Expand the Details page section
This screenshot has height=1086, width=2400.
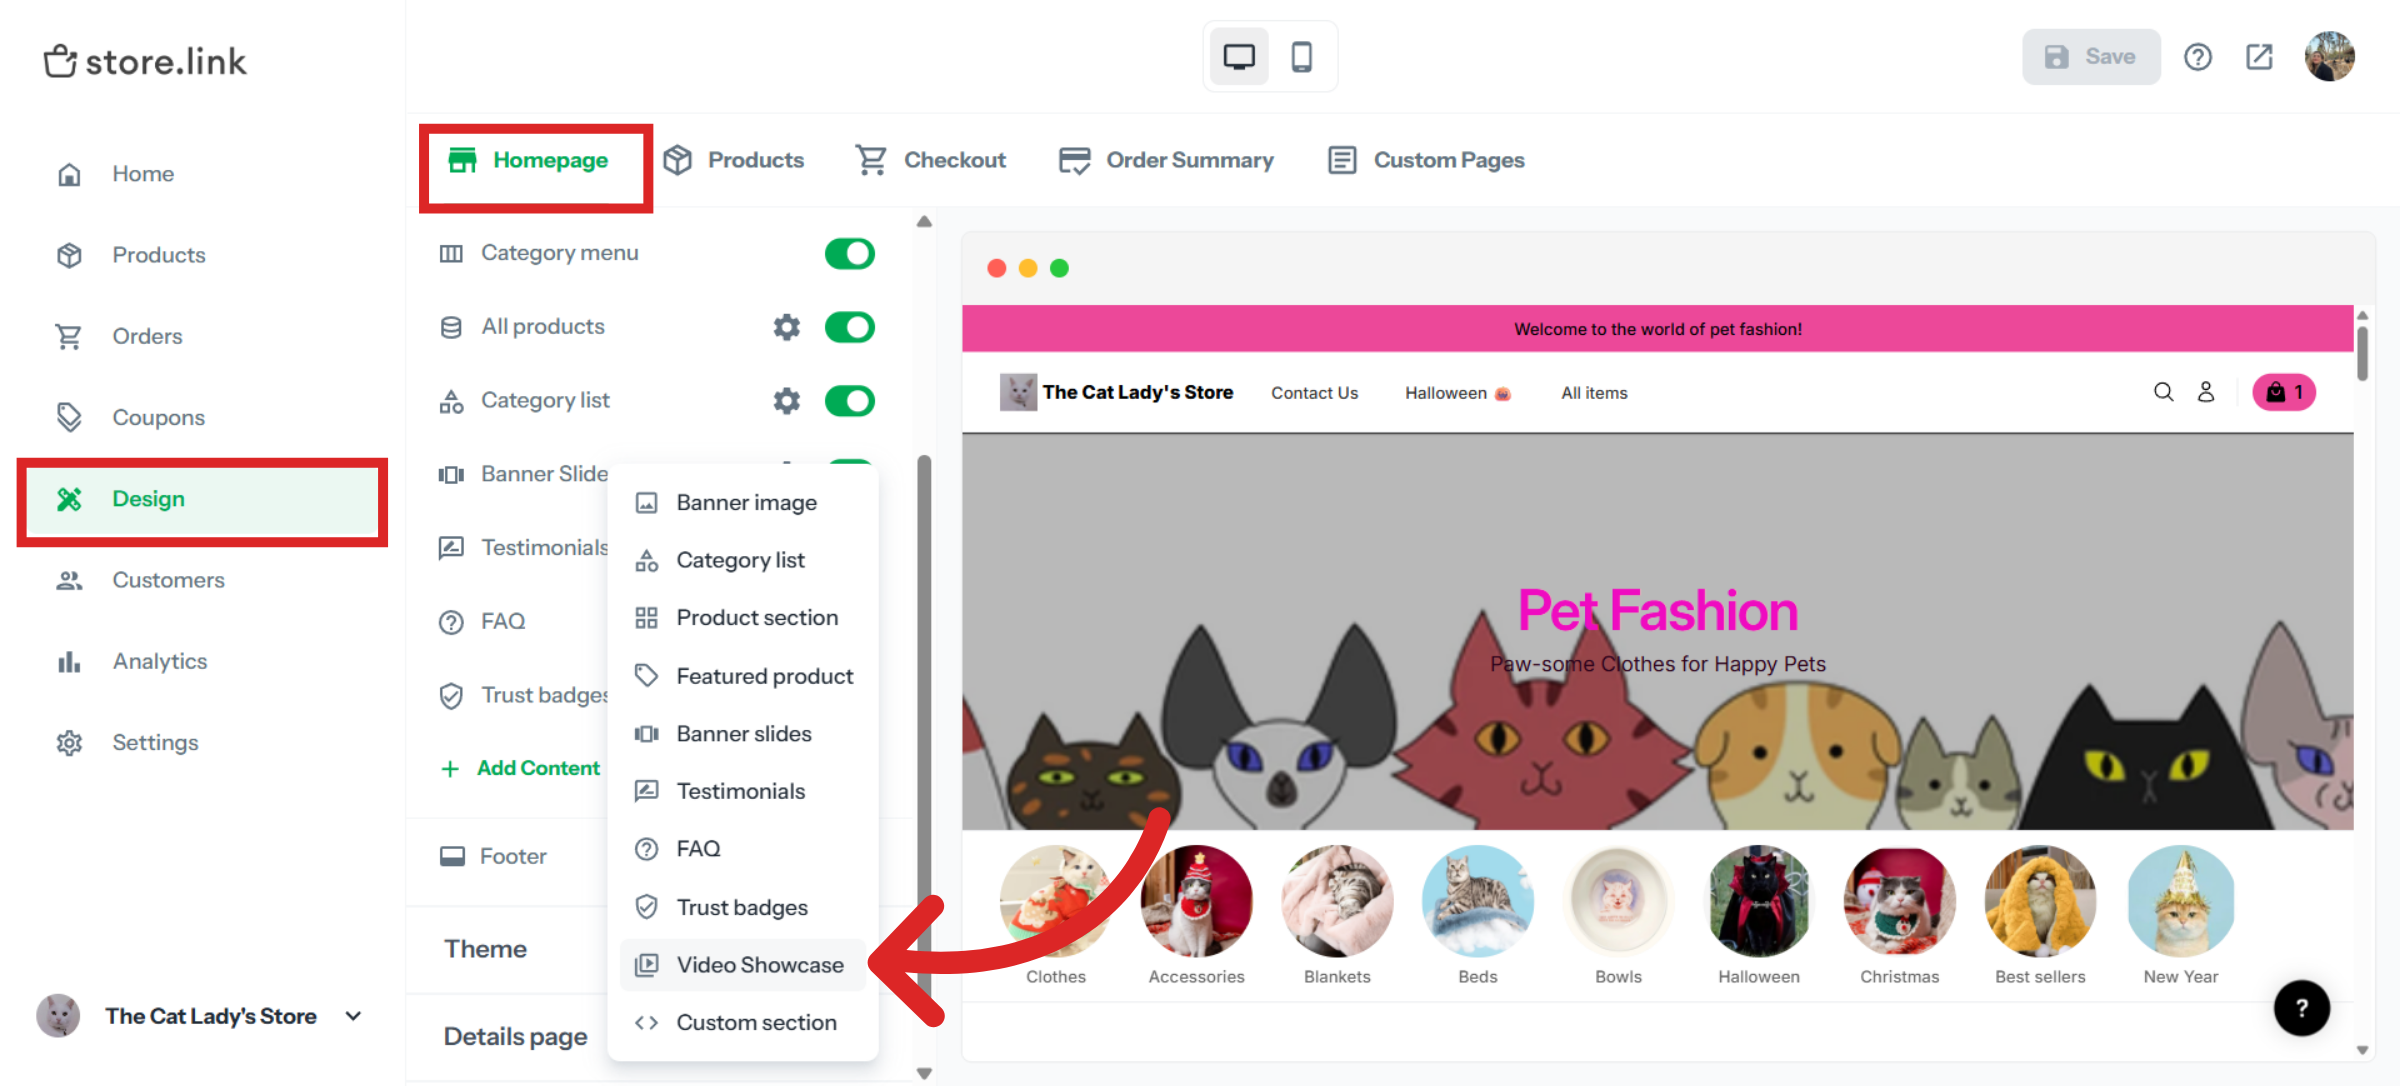515,1036
